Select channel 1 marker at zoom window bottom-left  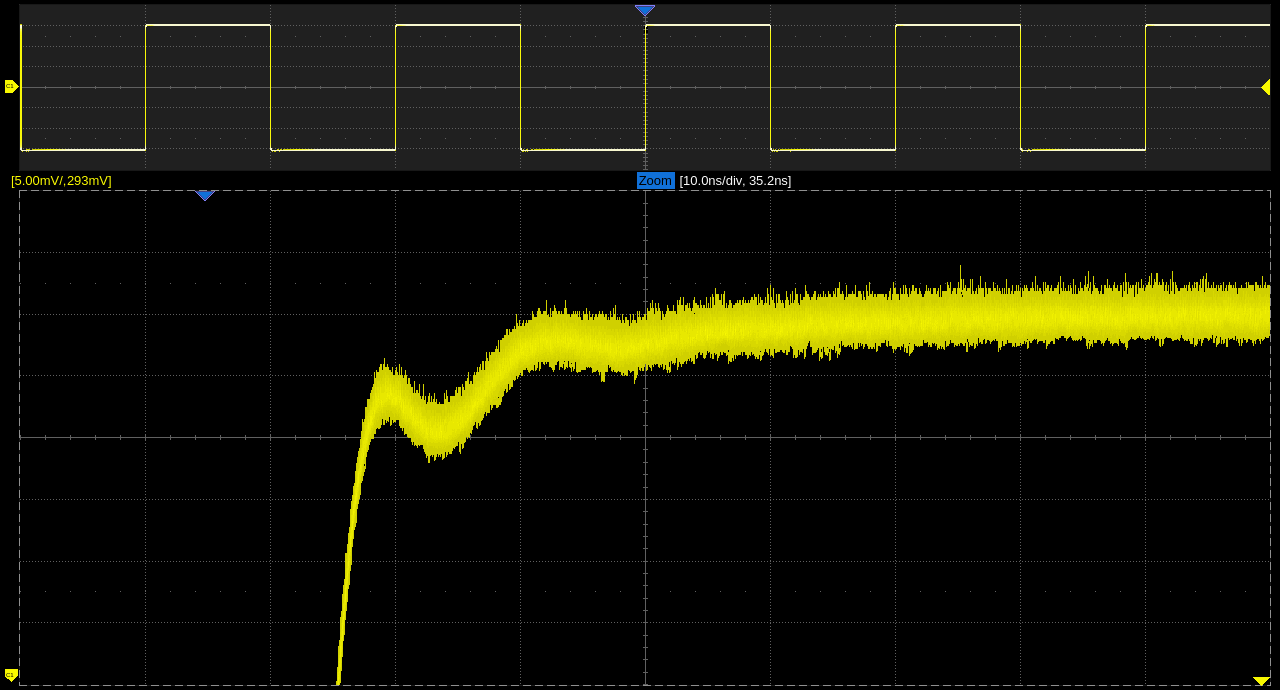tap(11, 674)
